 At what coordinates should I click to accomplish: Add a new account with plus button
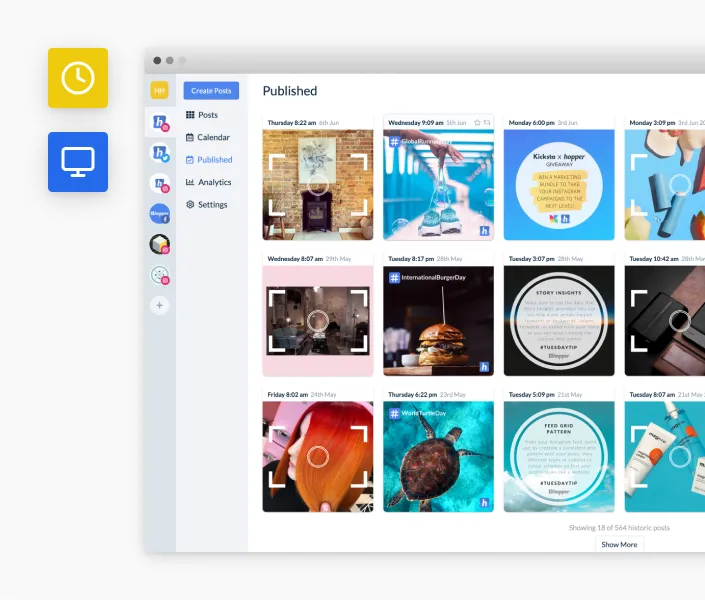click(160, 305)
